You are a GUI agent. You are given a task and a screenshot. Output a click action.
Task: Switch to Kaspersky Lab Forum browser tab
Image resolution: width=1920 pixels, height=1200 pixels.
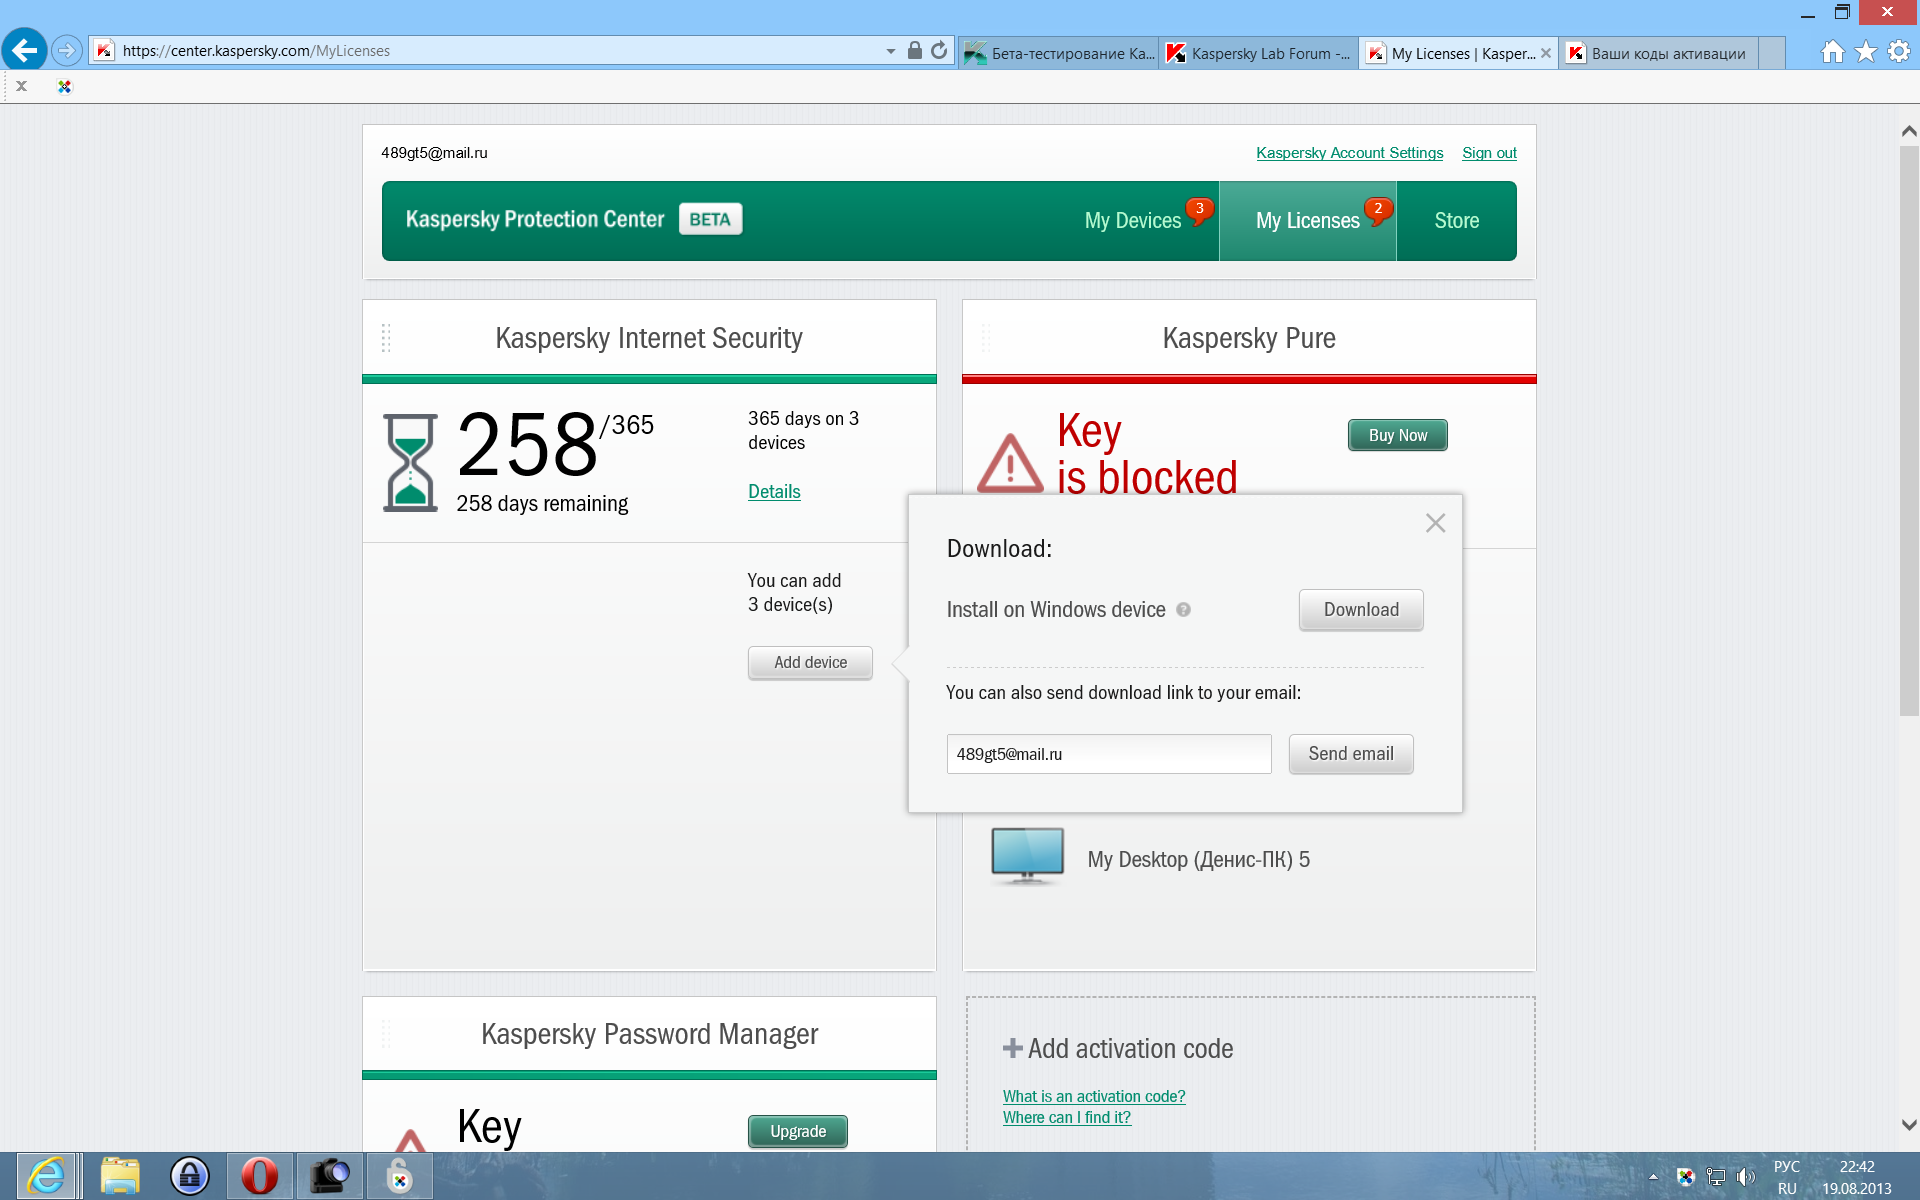pyautogui.click(x=1259, y=53)
